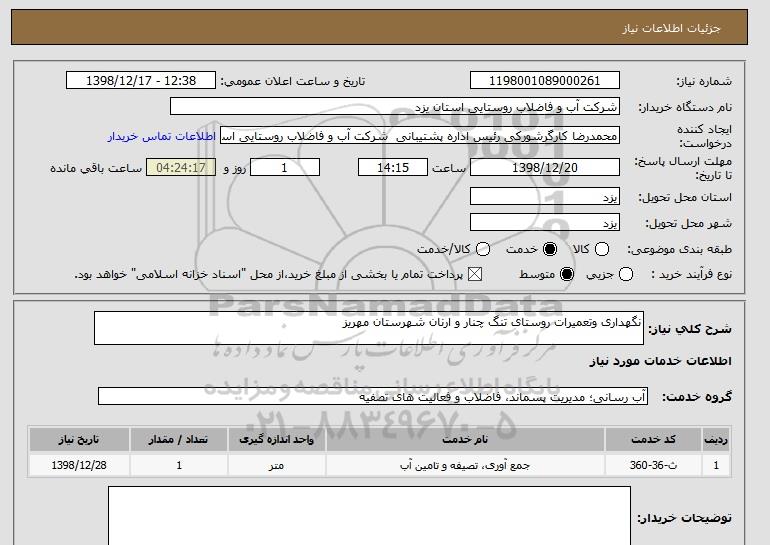Click the service name cell جمع آوری، تصفیه و تامین آب
The width and height of the screenshot is (770, 545).
(465, 465)
